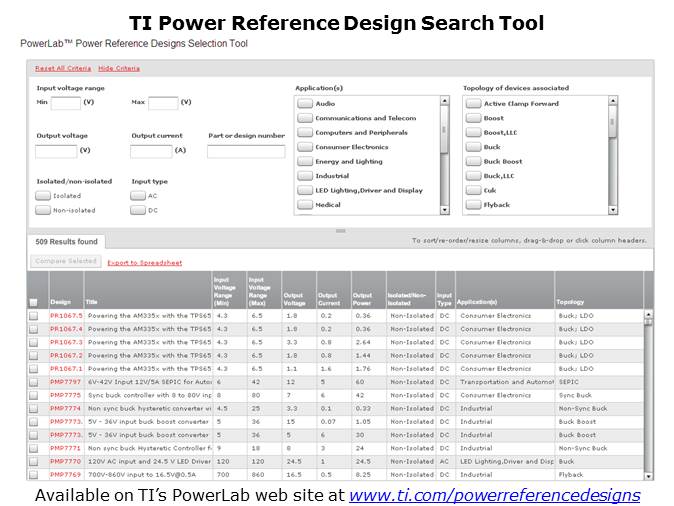Check the DC input type
Viewport: 674px width, 506px height.
[139, 210]
